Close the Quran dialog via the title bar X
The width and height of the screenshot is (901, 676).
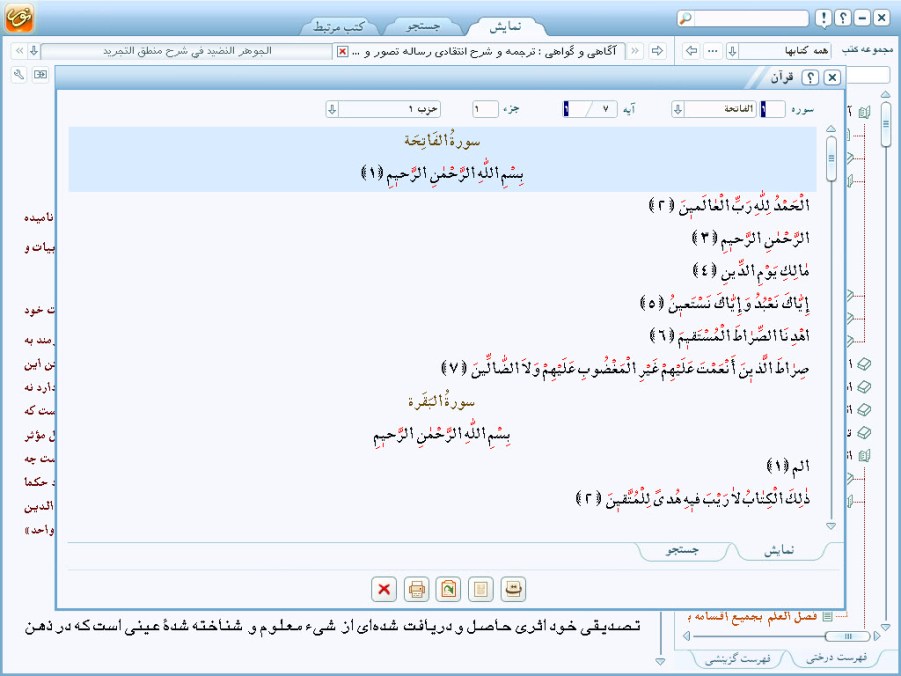831,77
